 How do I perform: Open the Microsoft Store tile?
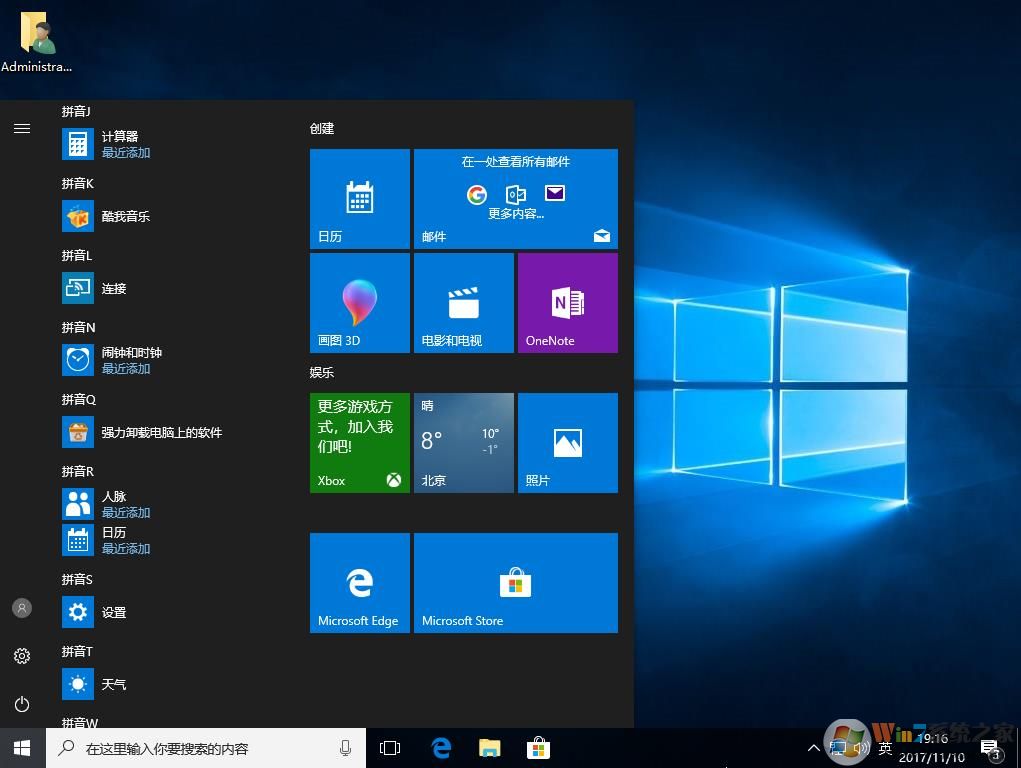(x=515, y=582)
